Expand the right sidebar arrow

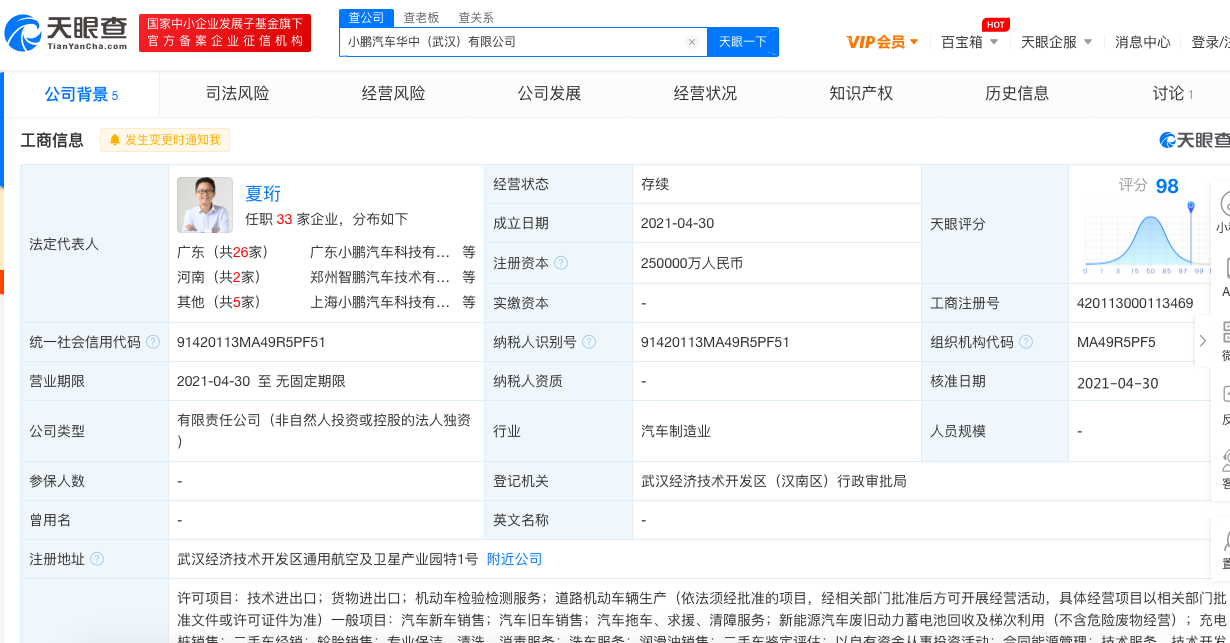click(1203, 341)
